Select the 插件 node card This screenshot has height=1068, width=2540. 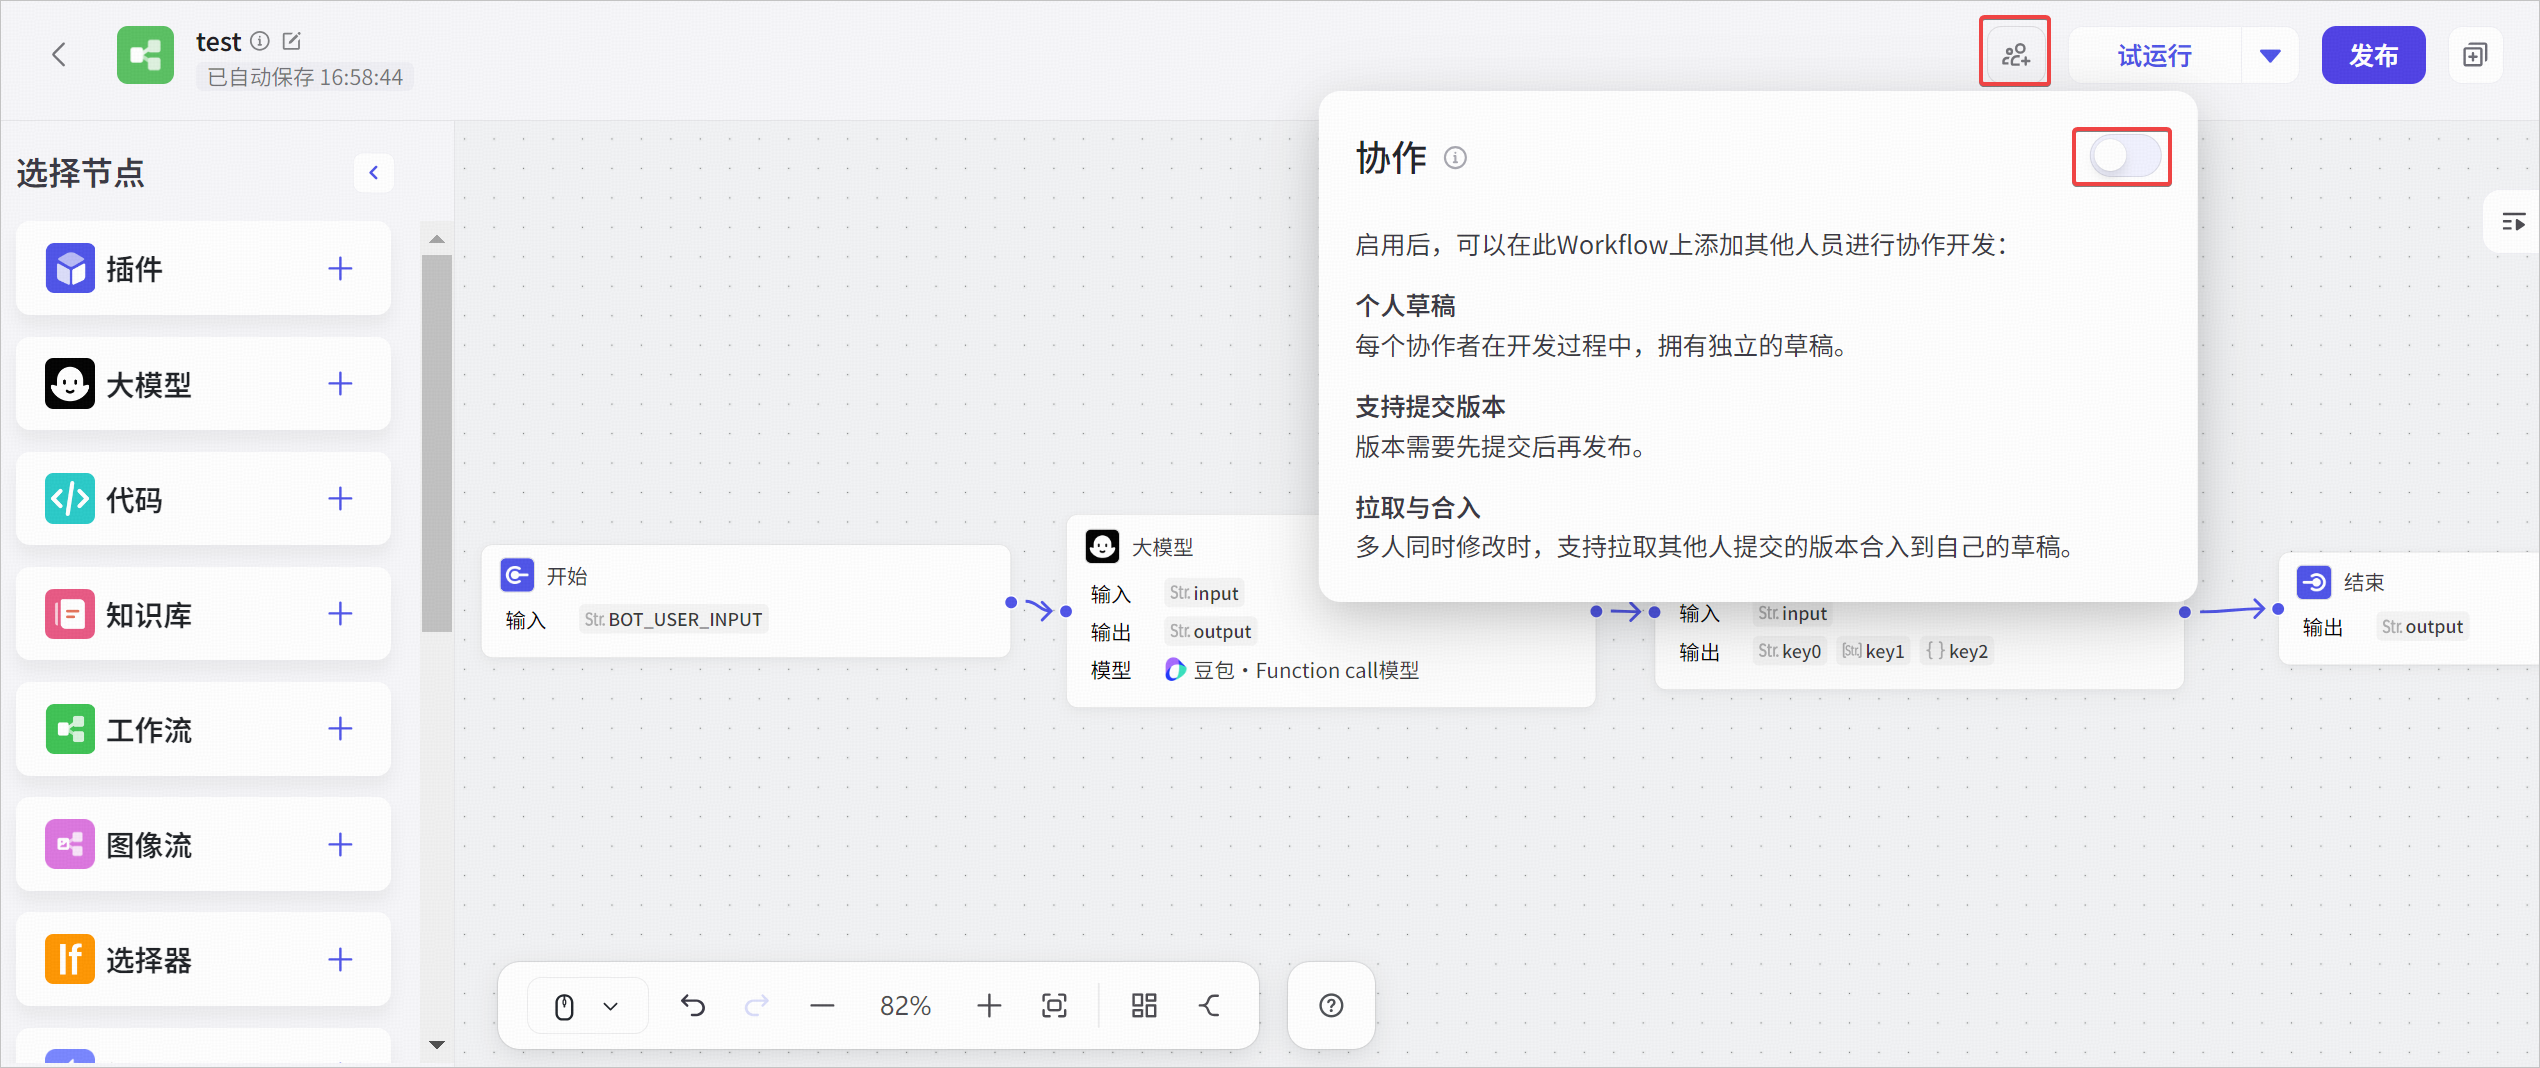pos(203,268)
